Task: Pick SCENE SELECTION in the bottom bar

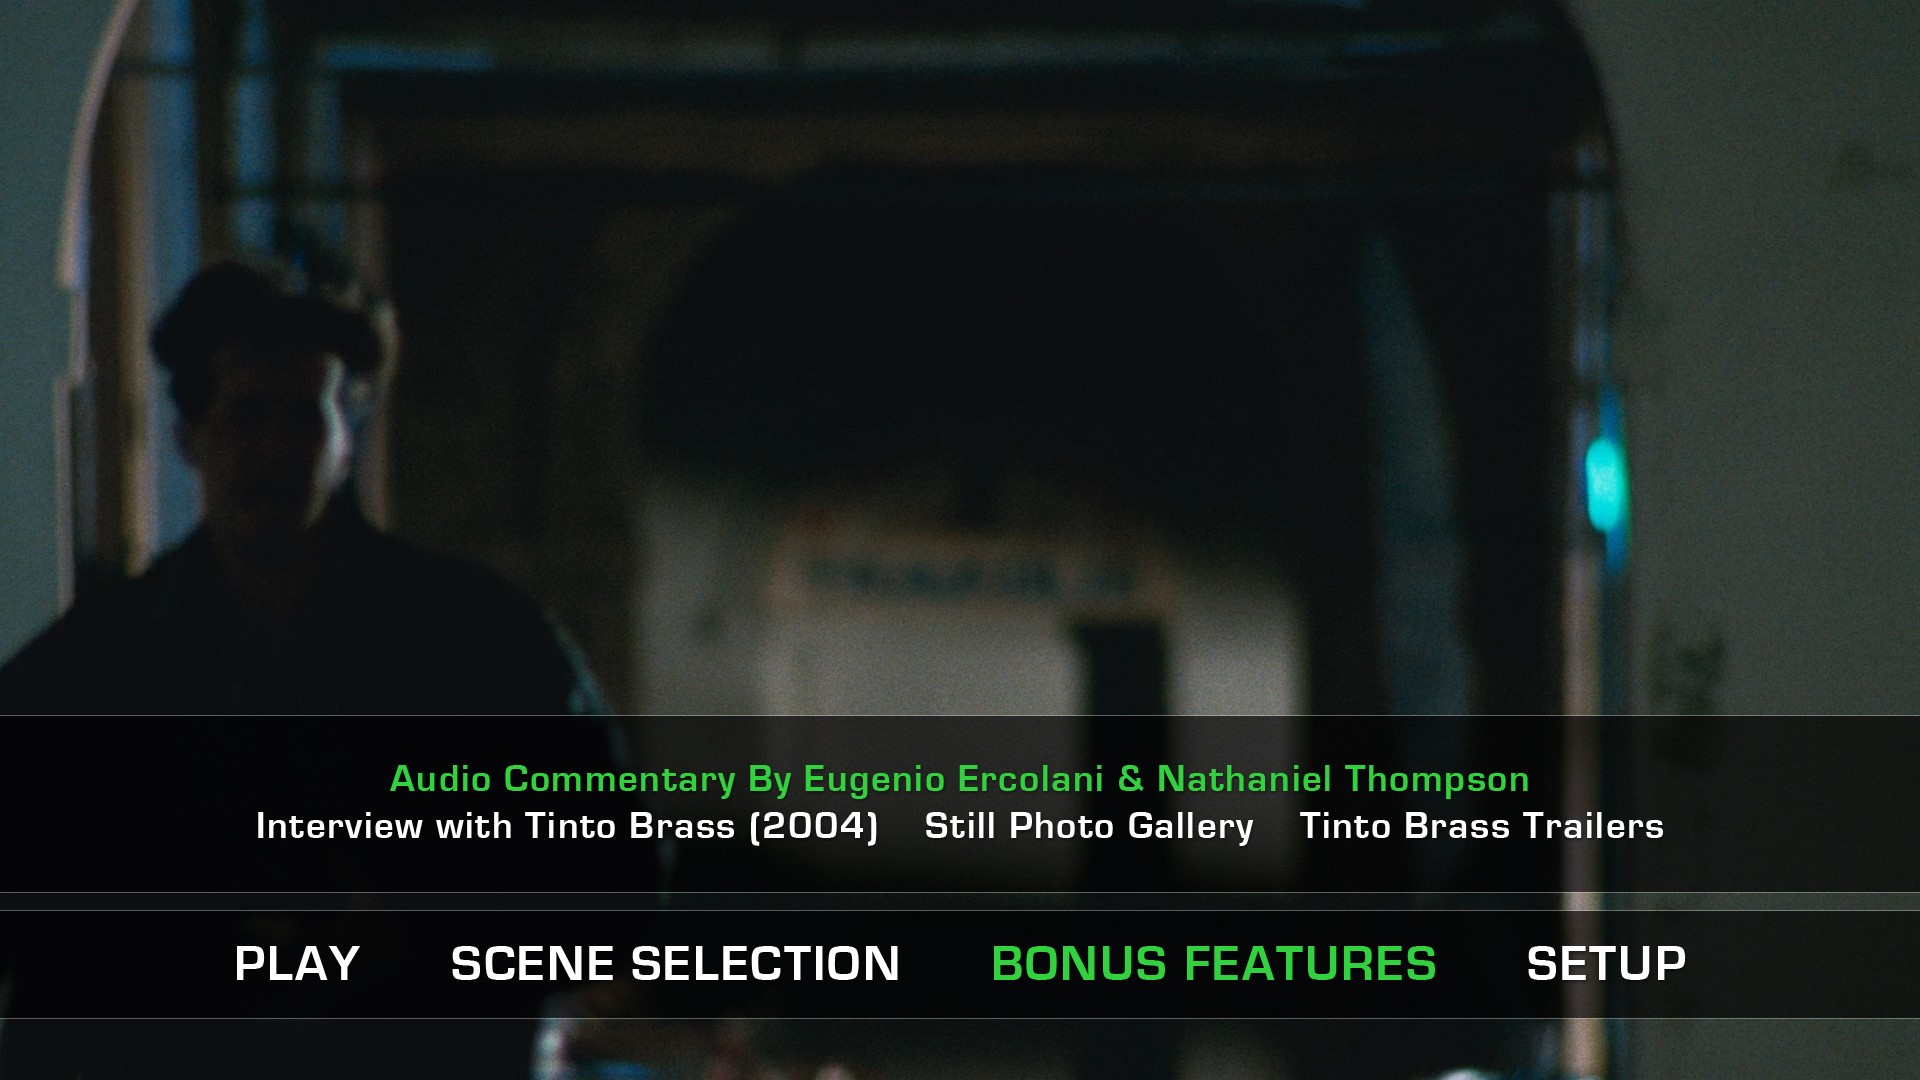Action: click(x=675, y=964)
